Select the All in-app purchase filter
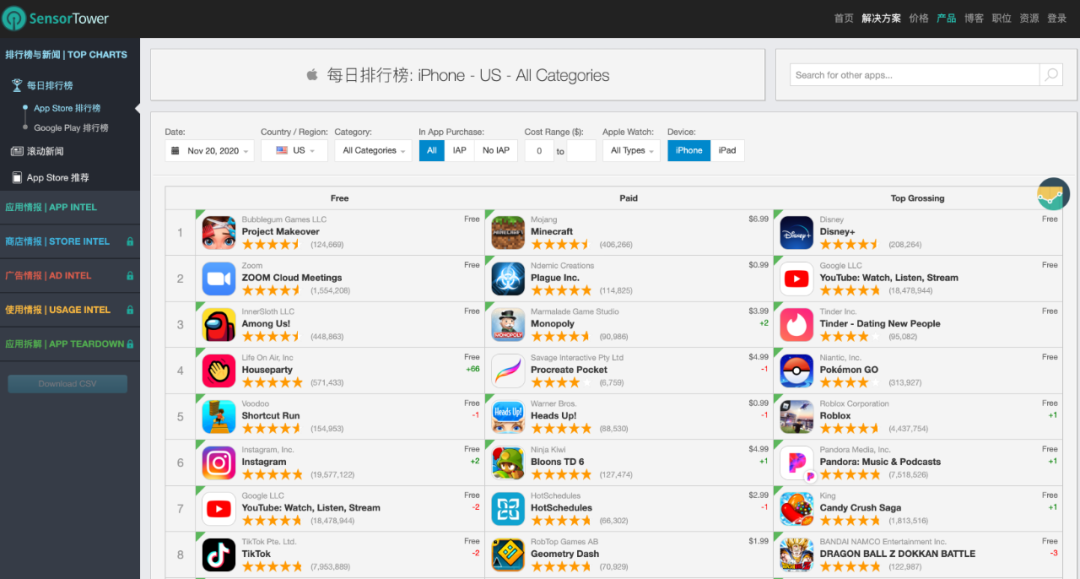This screenshot has height=579, width=1080. [x=431, y=150]
